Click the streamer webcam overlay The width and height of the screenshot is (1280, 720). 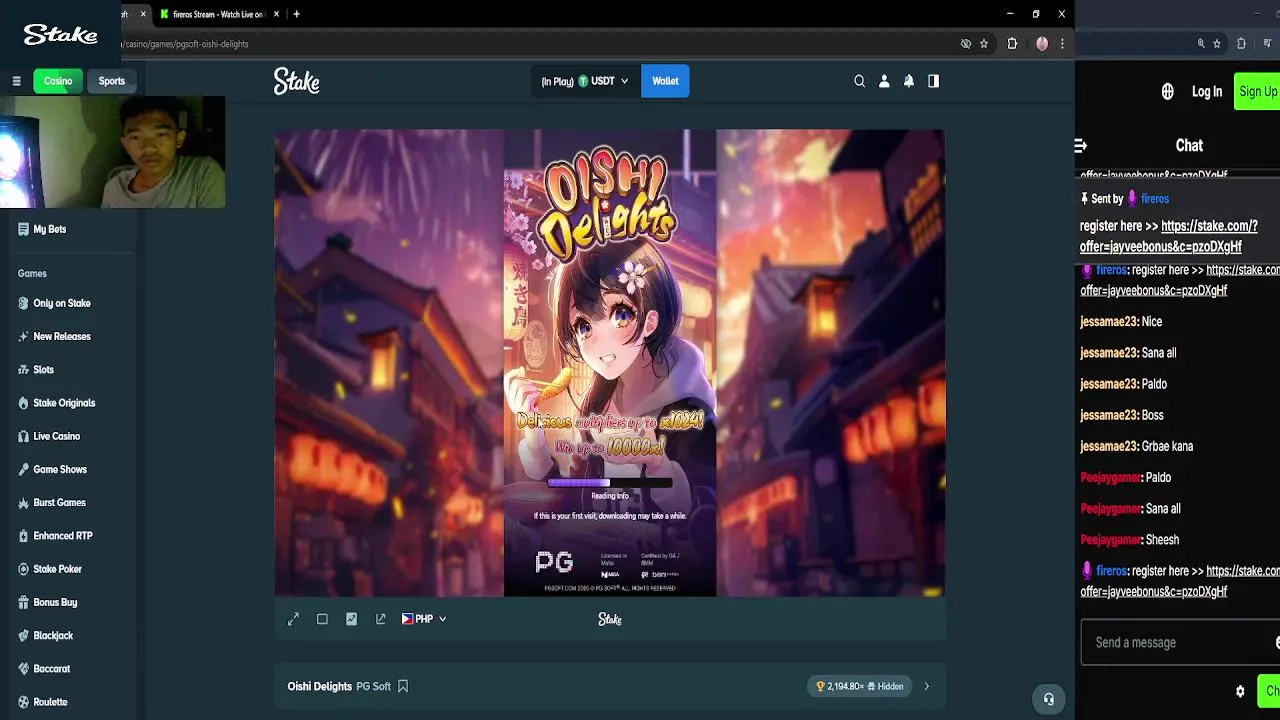(112, 152)
